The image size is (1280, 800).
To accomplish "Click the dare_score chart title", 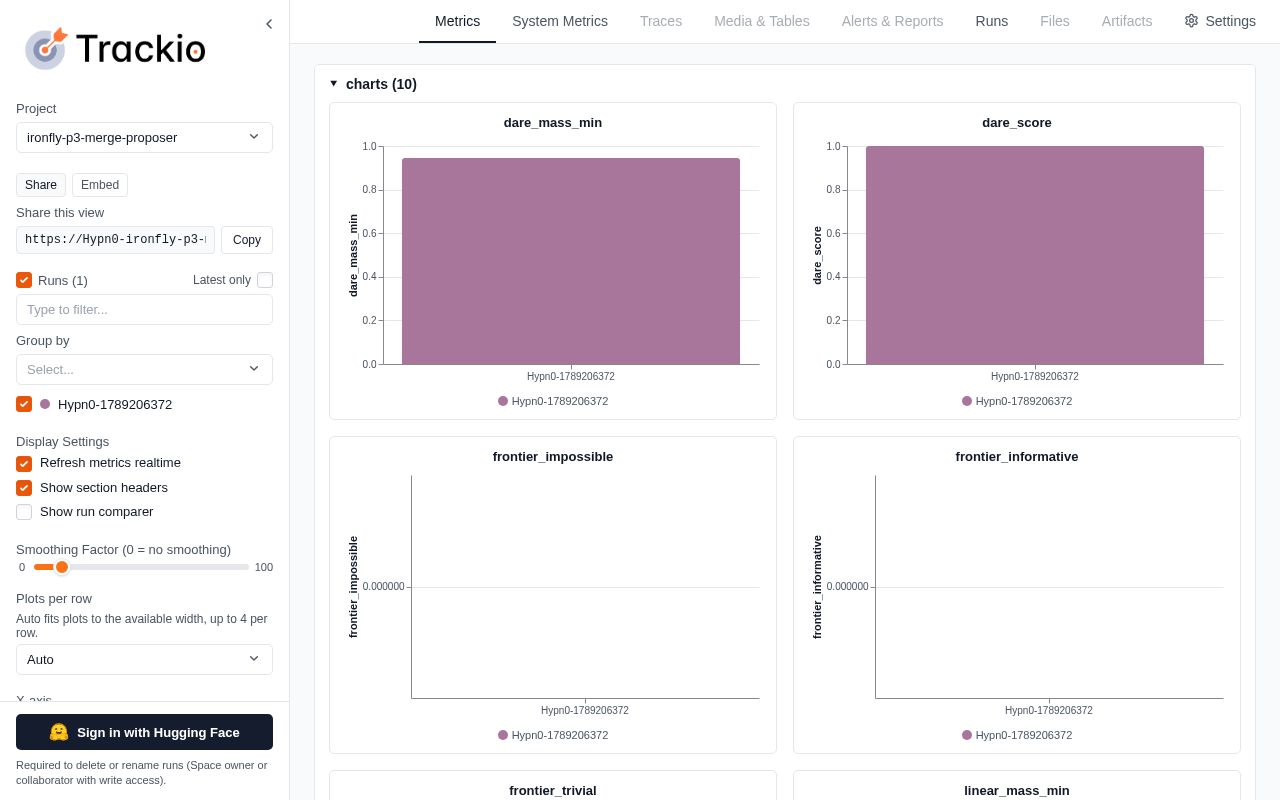I will pyautogui.click(x=1017, y=123).
